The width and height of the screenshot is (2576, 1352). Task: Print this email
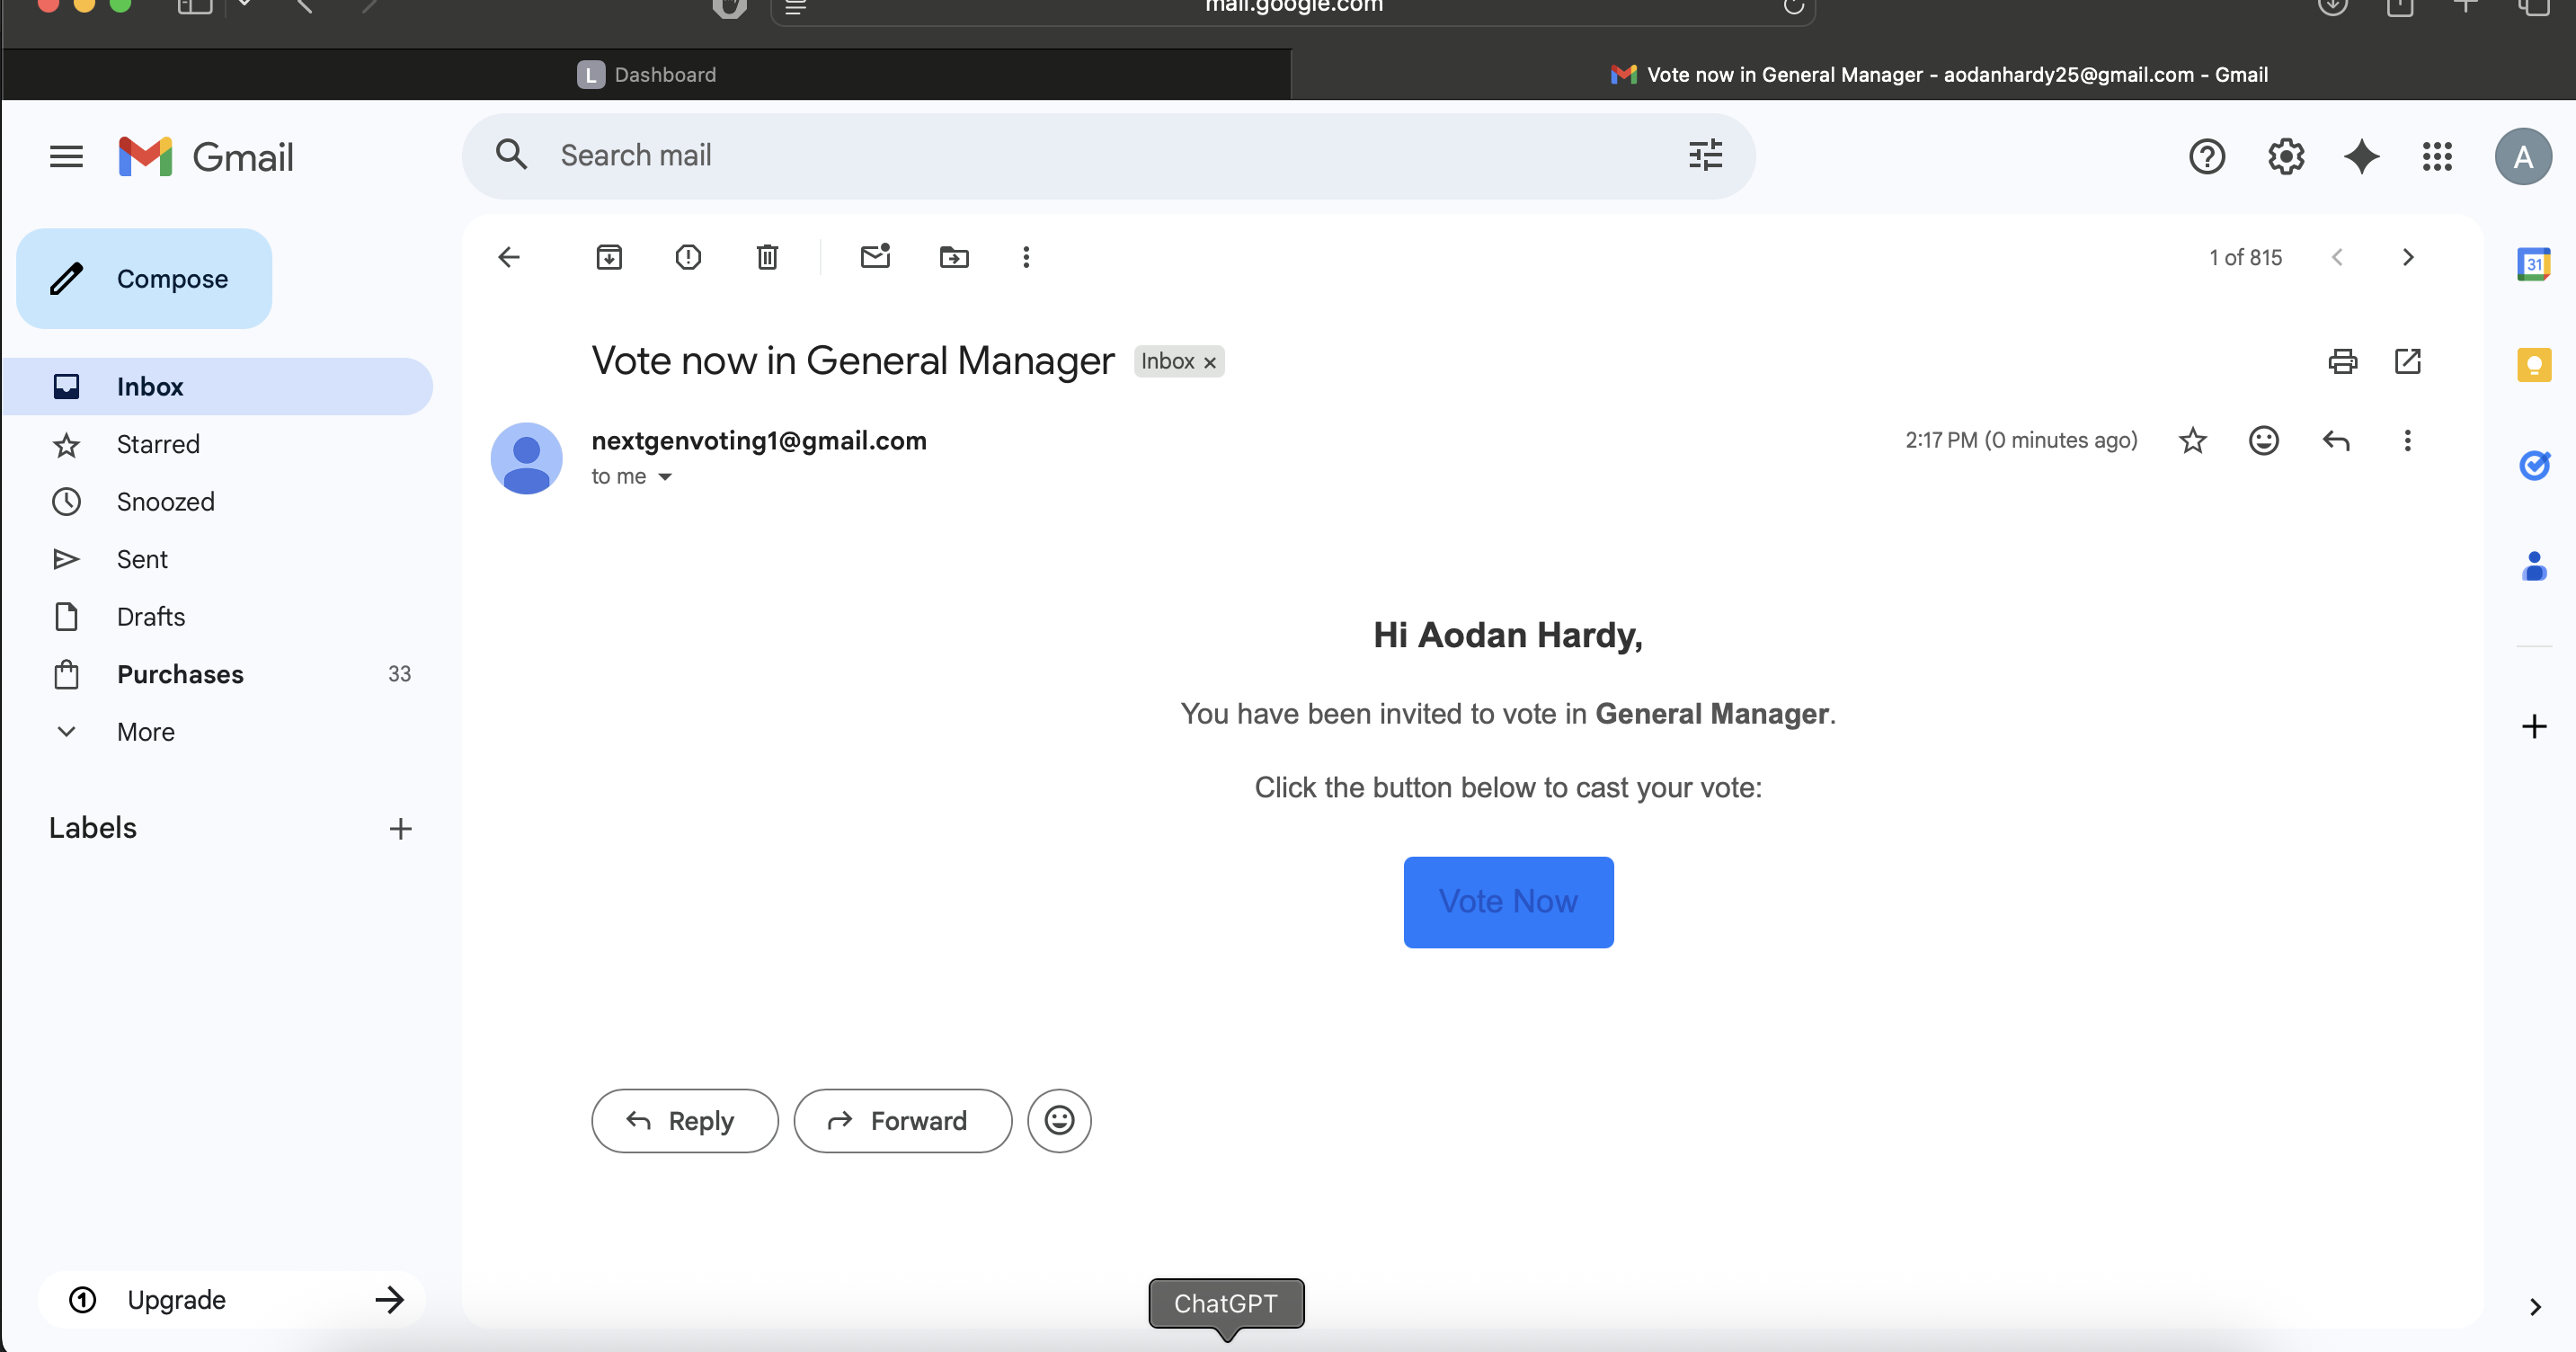2343,362
